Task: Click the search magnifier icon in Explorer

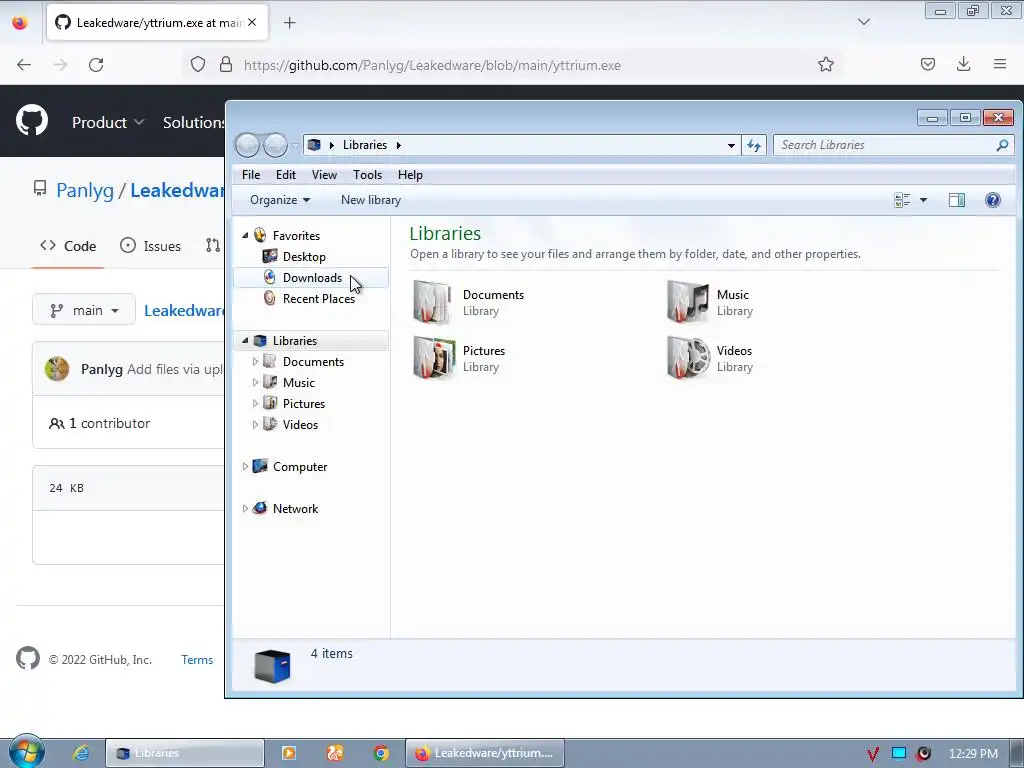Action: (x=1002, y=145)
